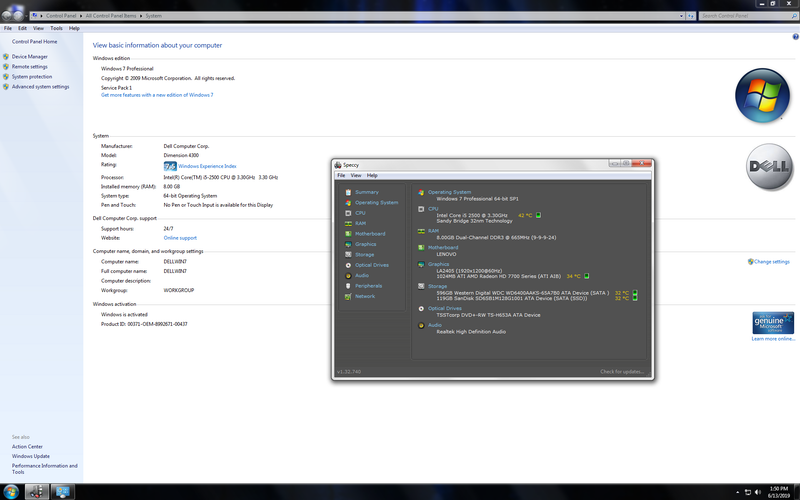Switch to Speccy via its taskbar icon
The height and width of the screenshot is (500, 800).
tap(36, 492)
